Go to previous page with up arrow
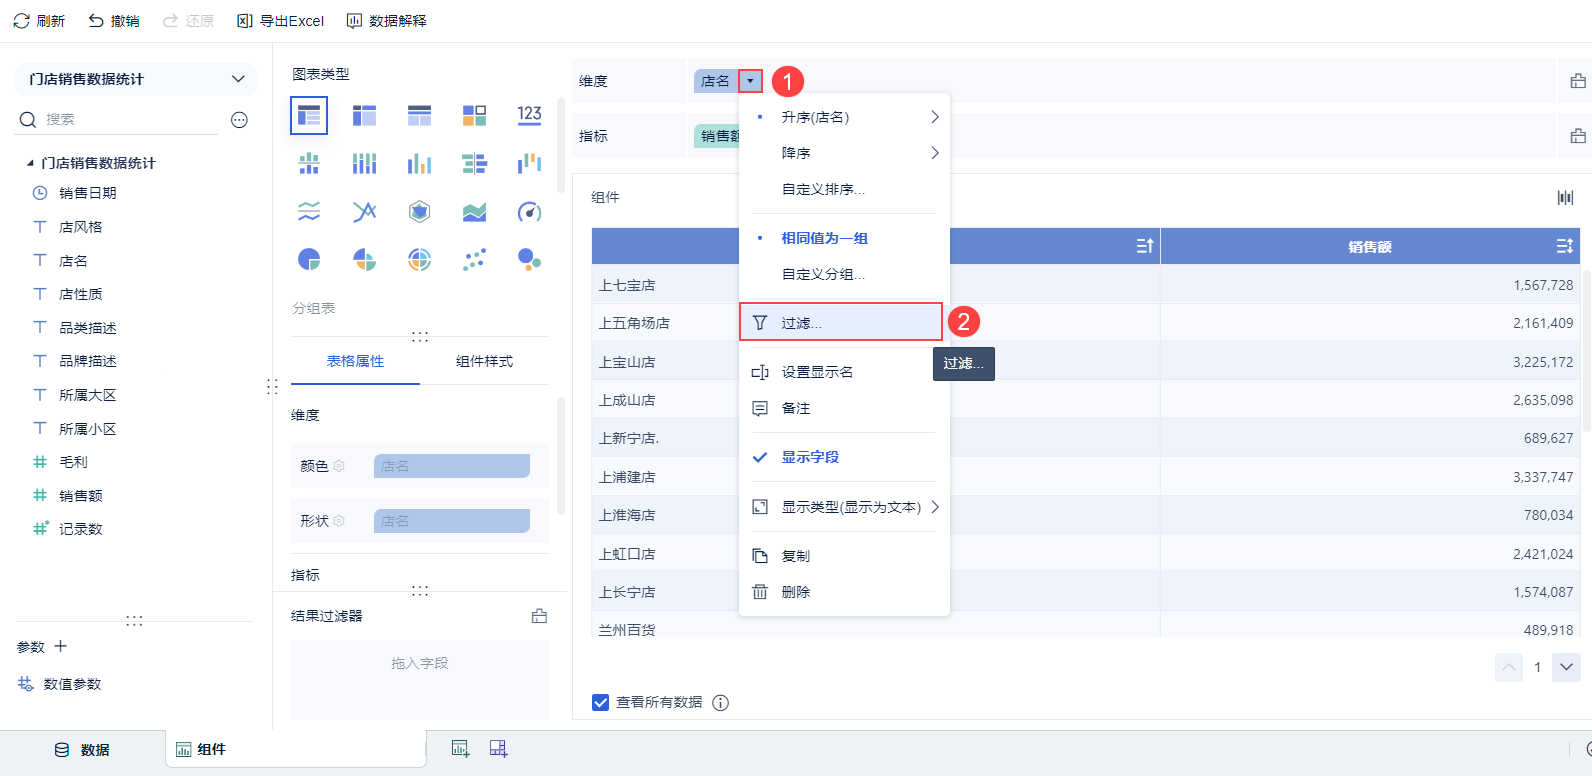The width and height of the screenshot is (1592, 776). [x=1509, y=667]
